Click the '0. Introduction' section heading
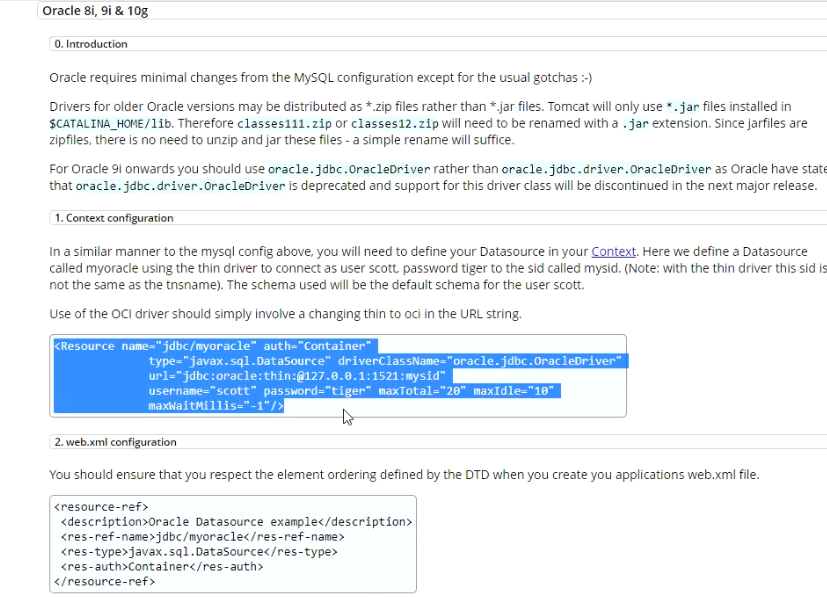The height and width of the screenshot is (597, 827). 91,44
